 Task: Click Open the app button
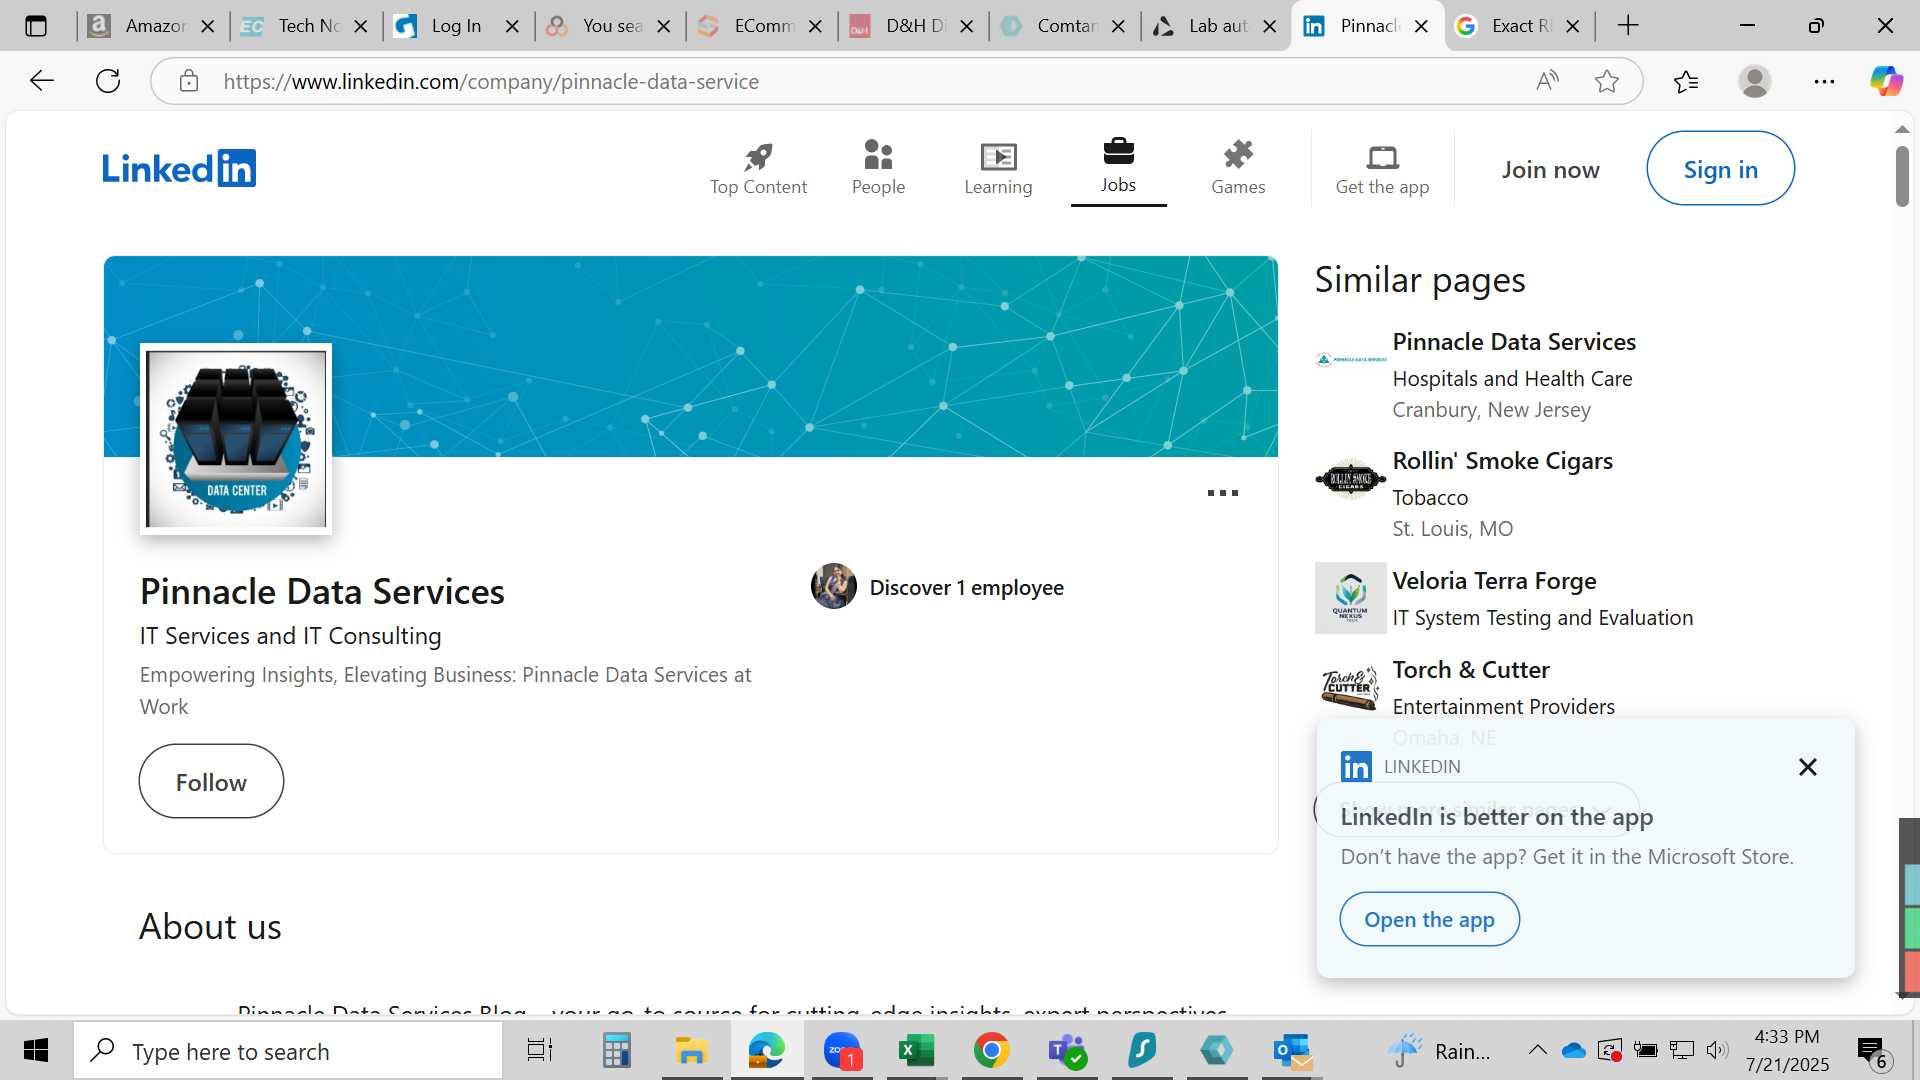pos(1429,919)
